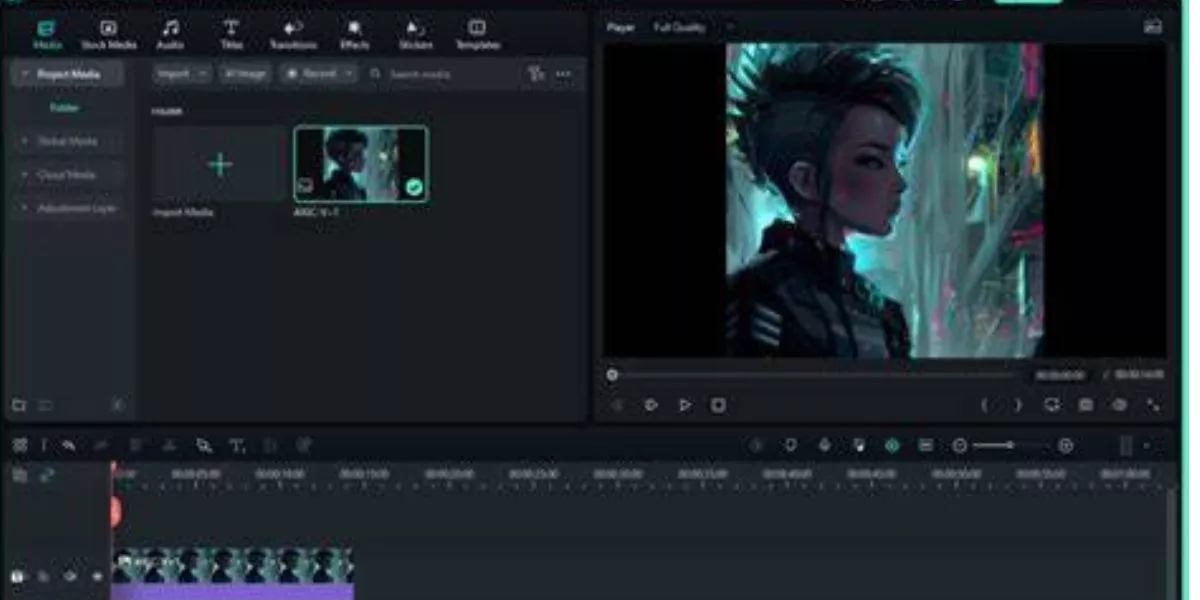Select the Folder item under Project Media
This screenshot has height=600, width=1200.
pos(65,107)
